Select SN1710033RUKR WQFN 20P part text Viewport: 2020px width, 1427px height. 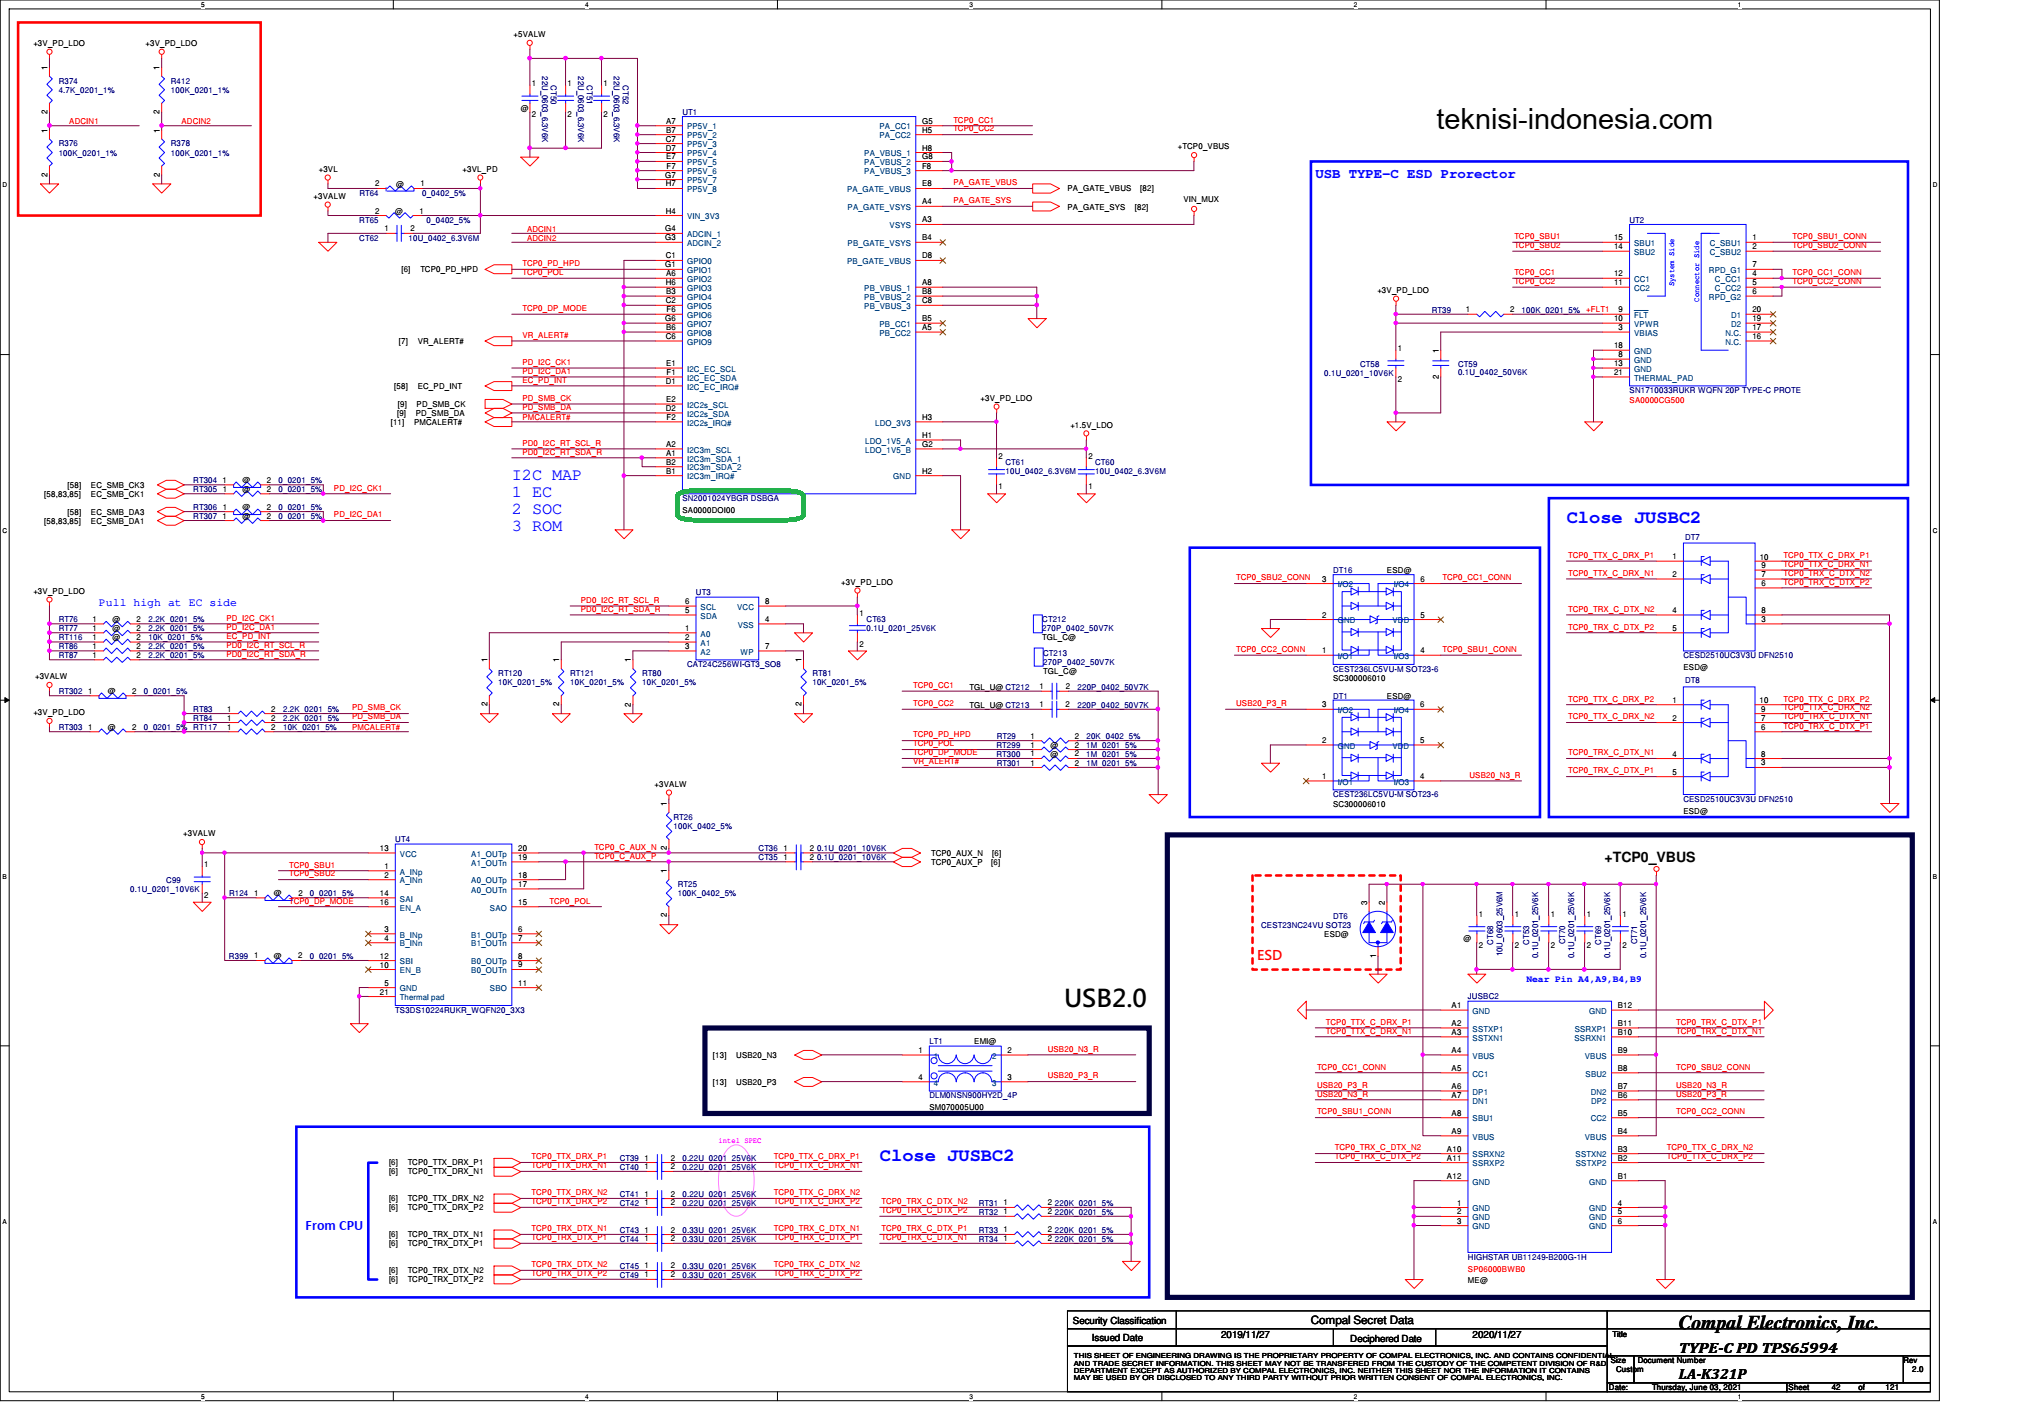(x=1714, y=390)
